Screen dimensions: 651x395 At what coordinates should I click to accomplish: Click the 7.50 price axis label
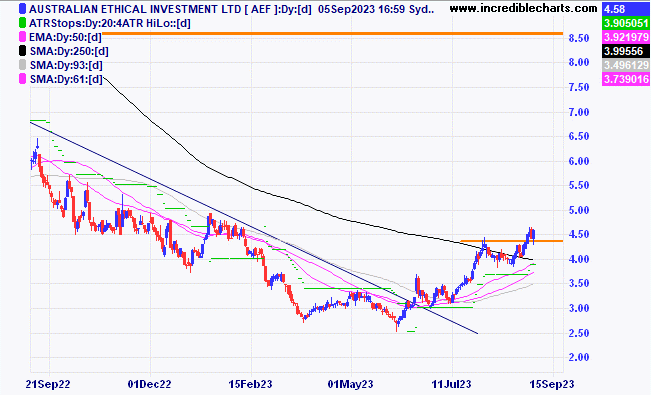[578, 87]
